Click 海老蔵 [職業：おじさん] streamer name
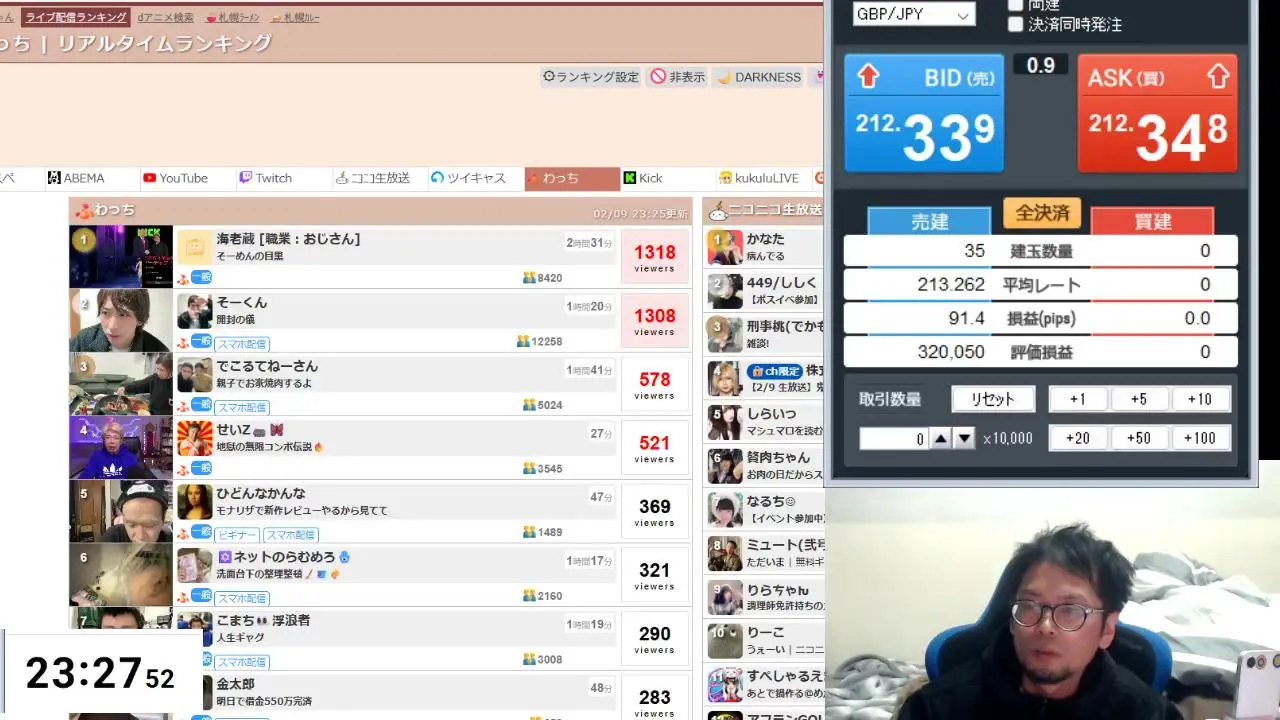The image size is (1280, 720). pos(288,239)
